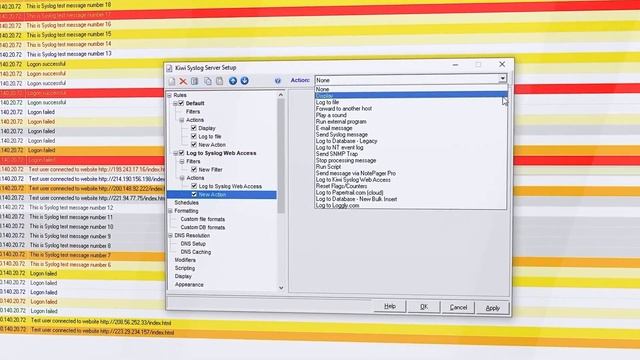Click the Help button

point(390,306)
